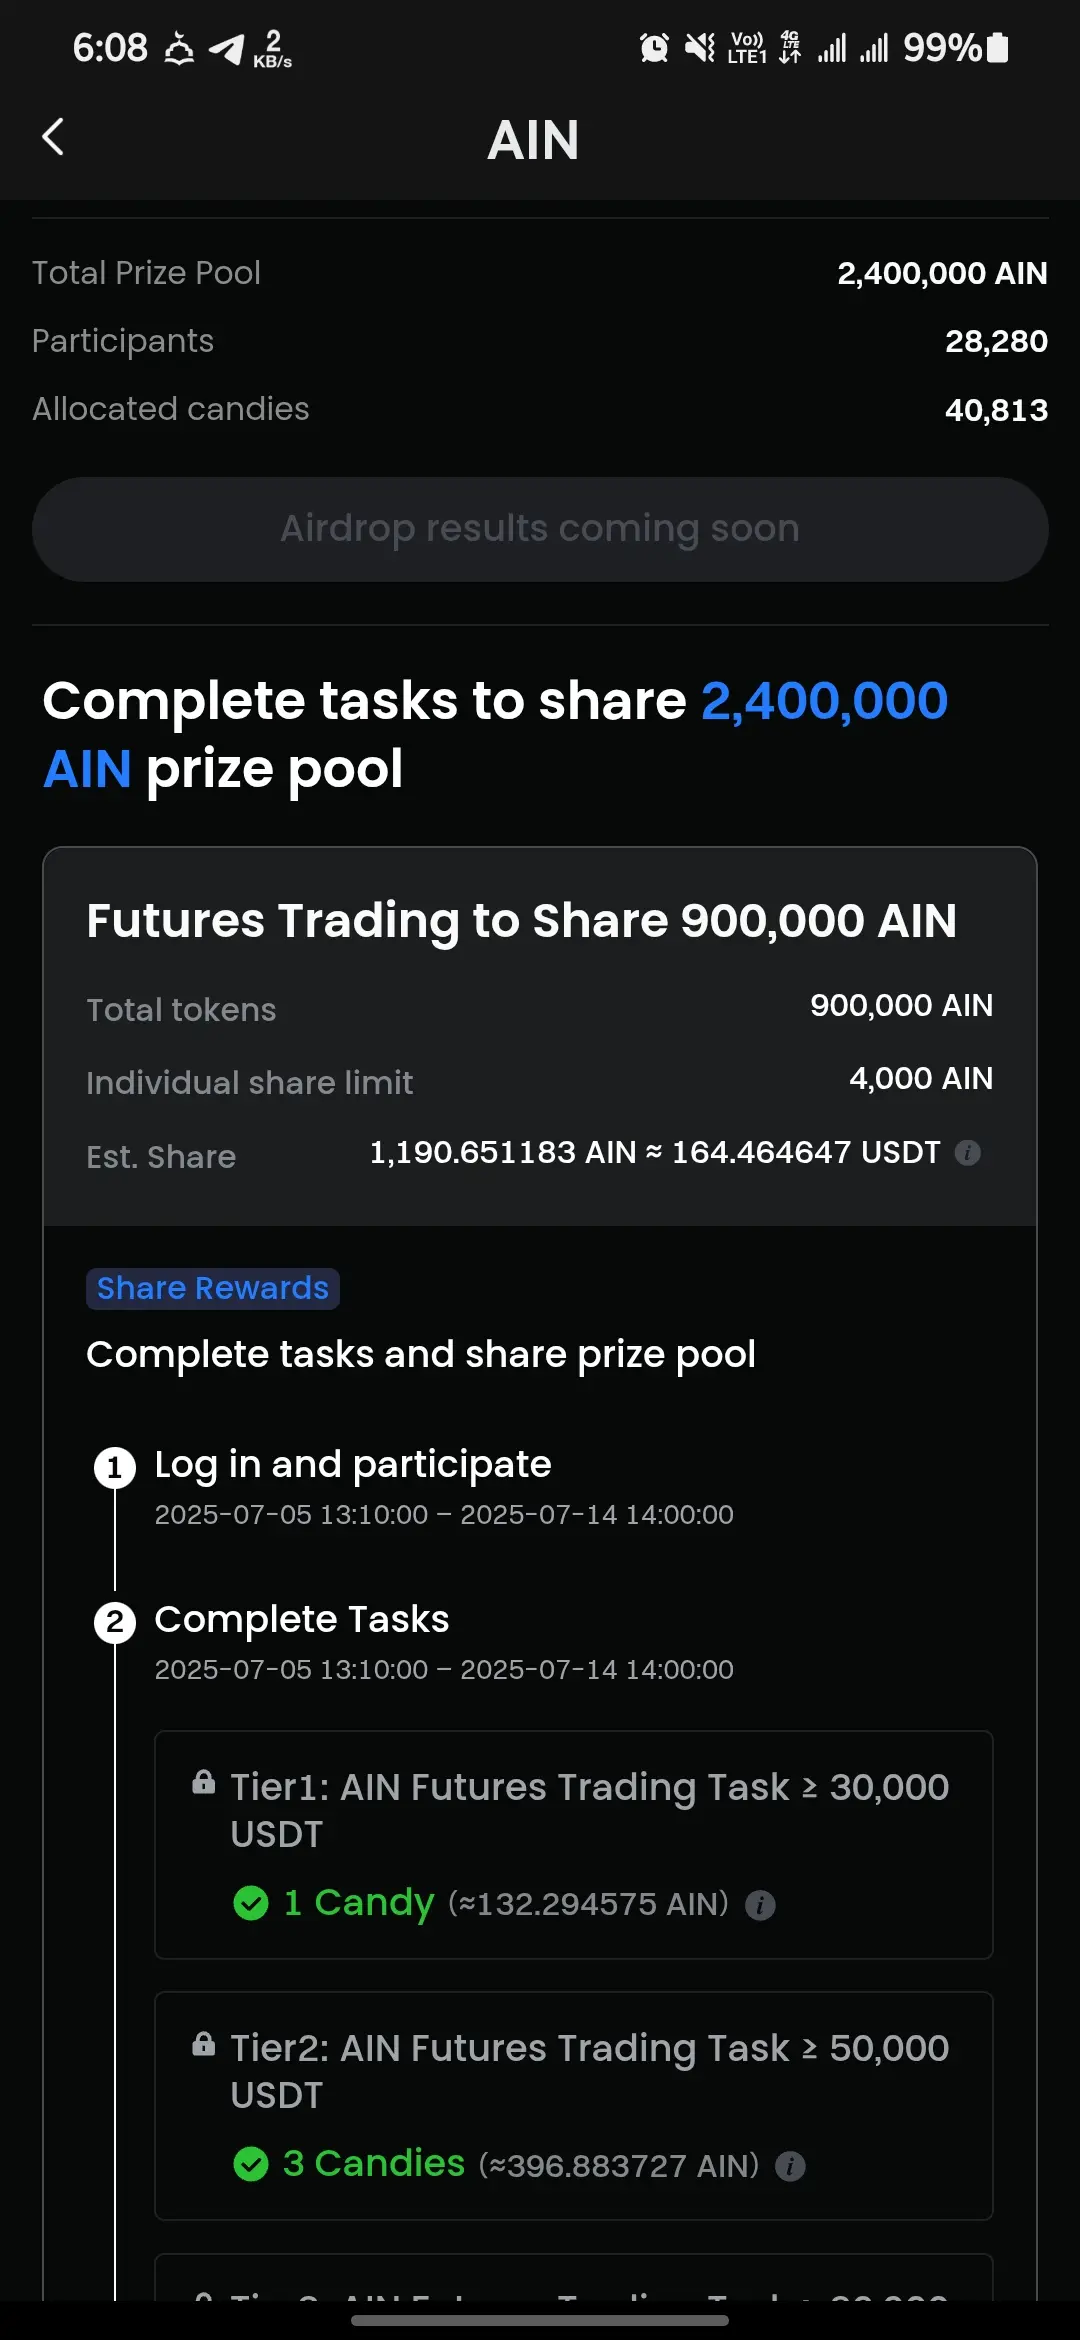This screenshot has width=1080, height=2340.
Task: Tap info icon beside 1 Candy amount
Action: (x=760, y=1905)
